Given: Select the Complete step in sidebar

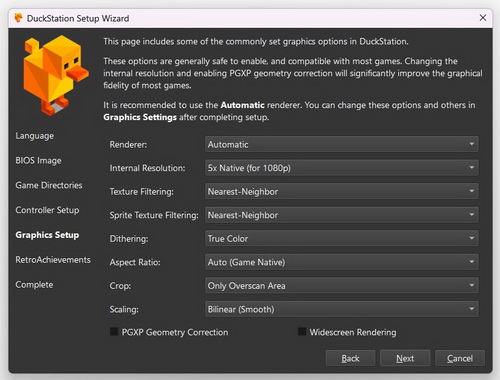Looking at the screenshot, I should [34, 285].
